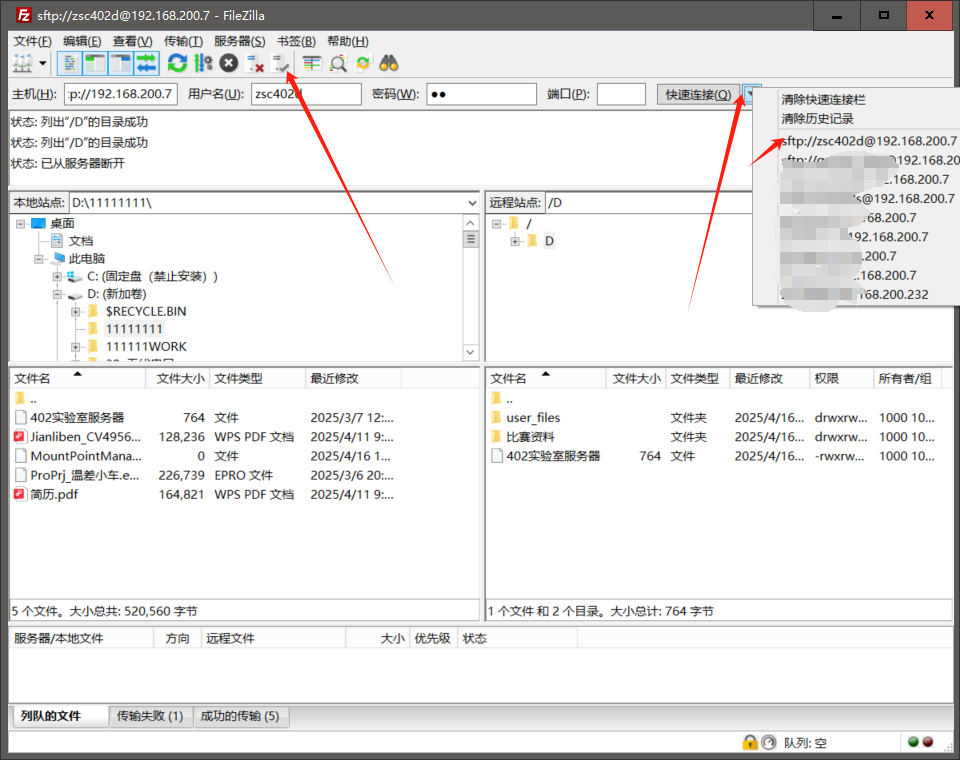Open directory listing filters dialog
Viewport: 960px width, 760px height.
pyautogui.click(x=312, y=63)
